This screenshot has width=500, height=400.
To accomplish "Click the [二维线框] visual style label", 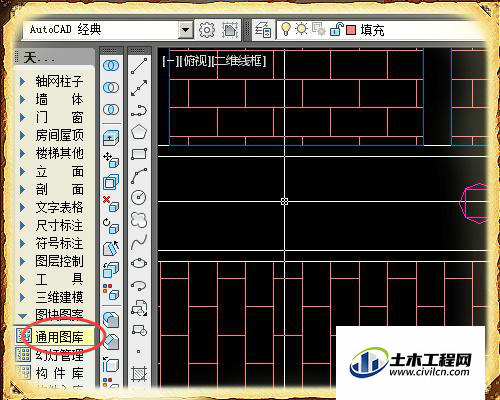I will 240,61.
